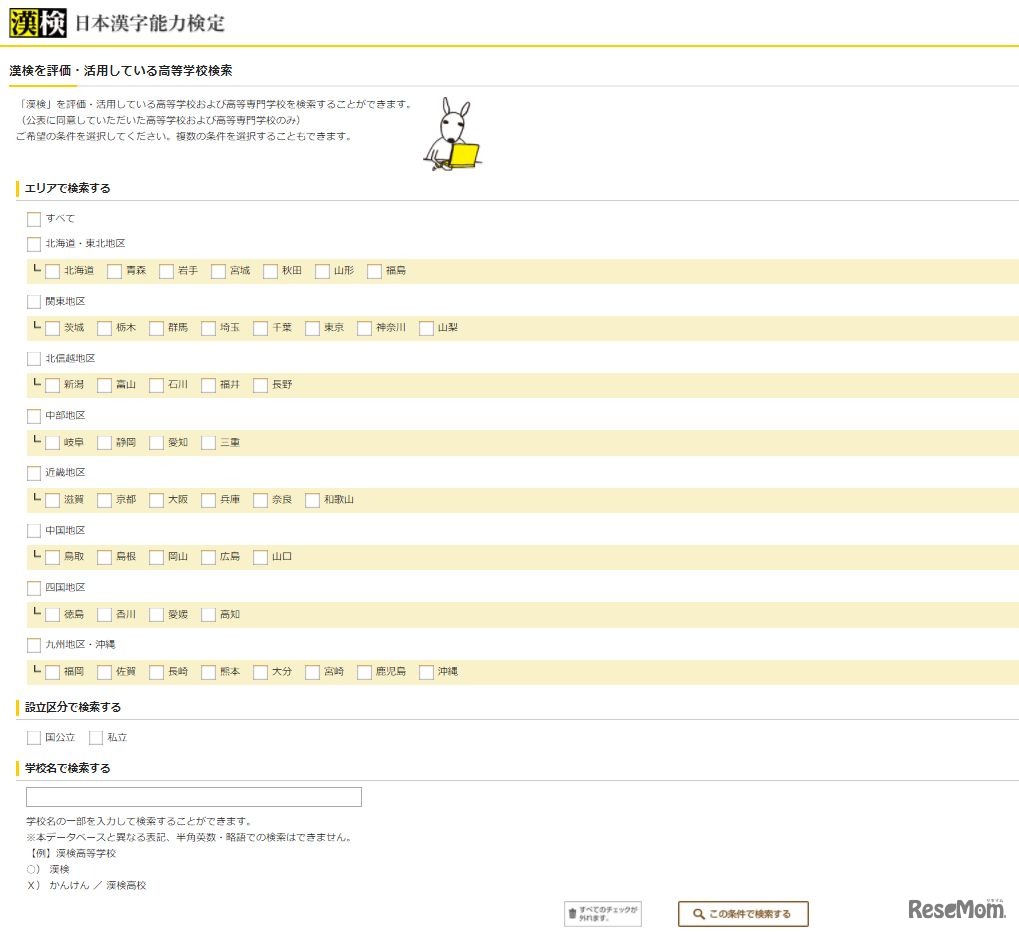Select the 福岡 checkbox
Viewport: 1019px width, 932px height.
pyautogui.click(x=53, y=672)
